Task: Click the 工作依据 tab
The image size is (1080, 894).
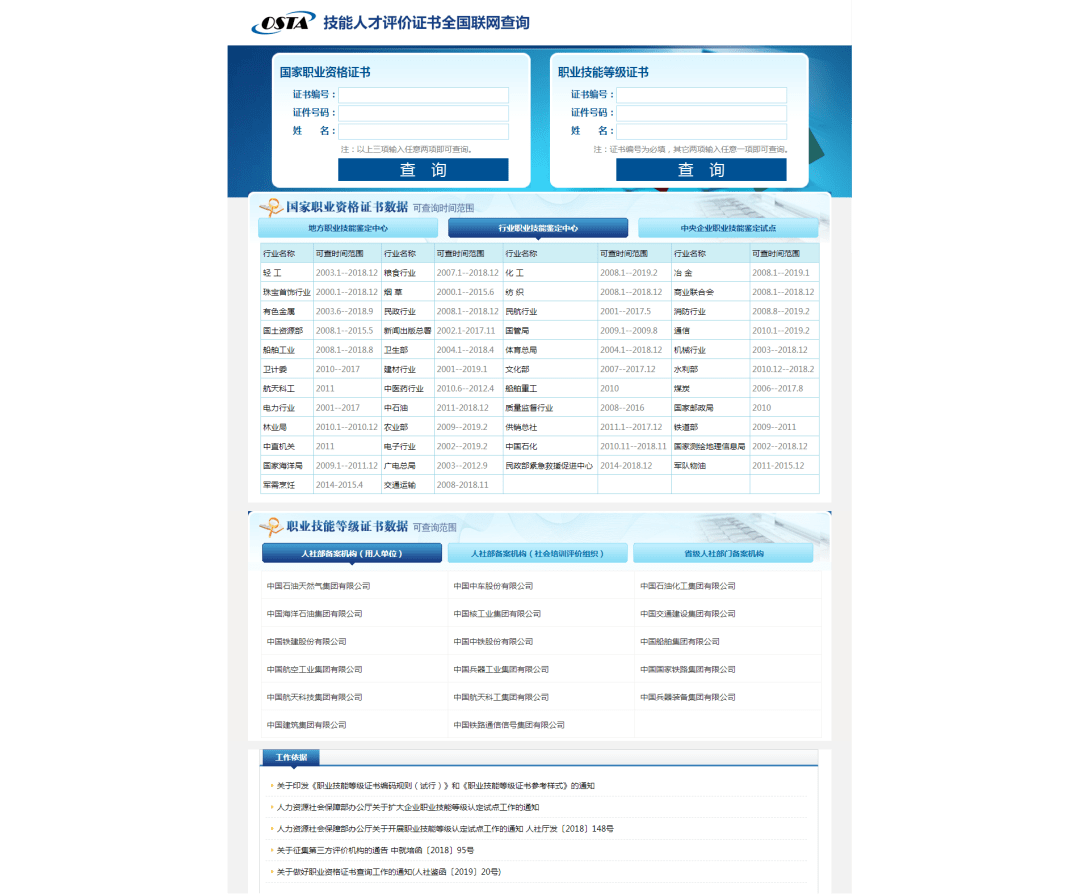Action: (x=291, y=757)
